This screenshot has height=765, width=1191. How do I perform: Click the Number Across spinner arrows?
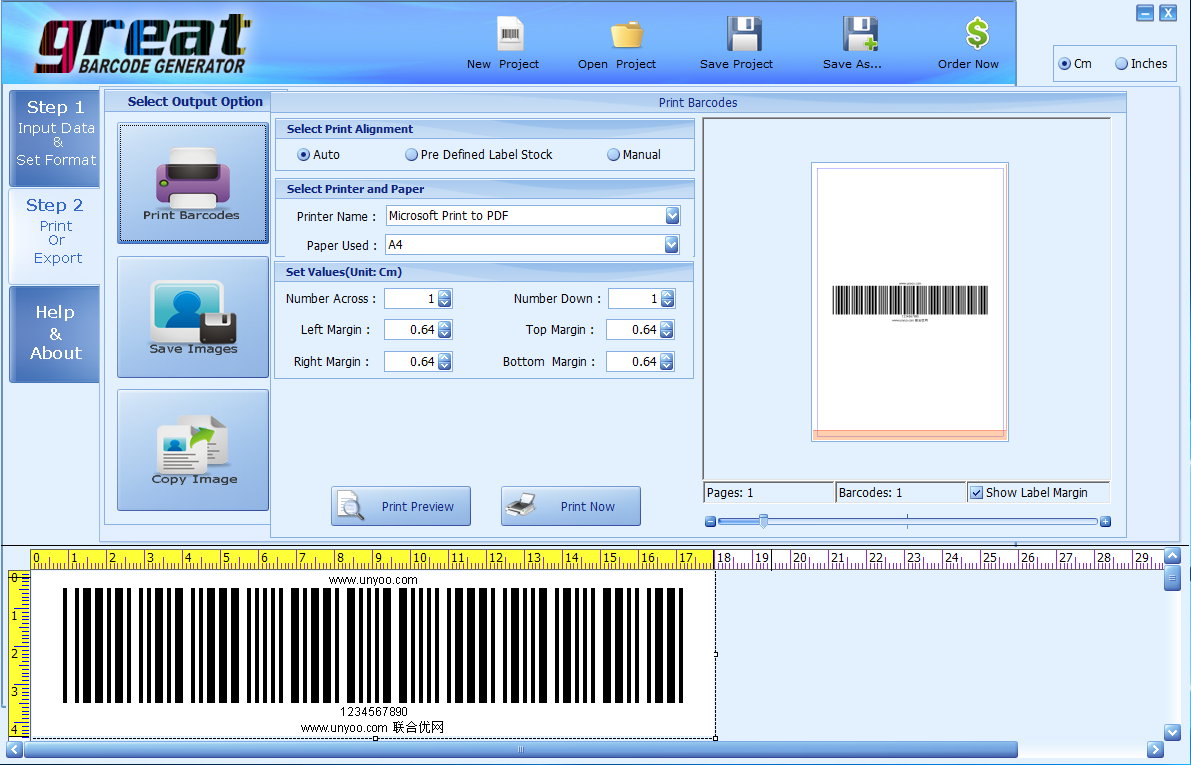pyautogui.click(x=445, y=299)
